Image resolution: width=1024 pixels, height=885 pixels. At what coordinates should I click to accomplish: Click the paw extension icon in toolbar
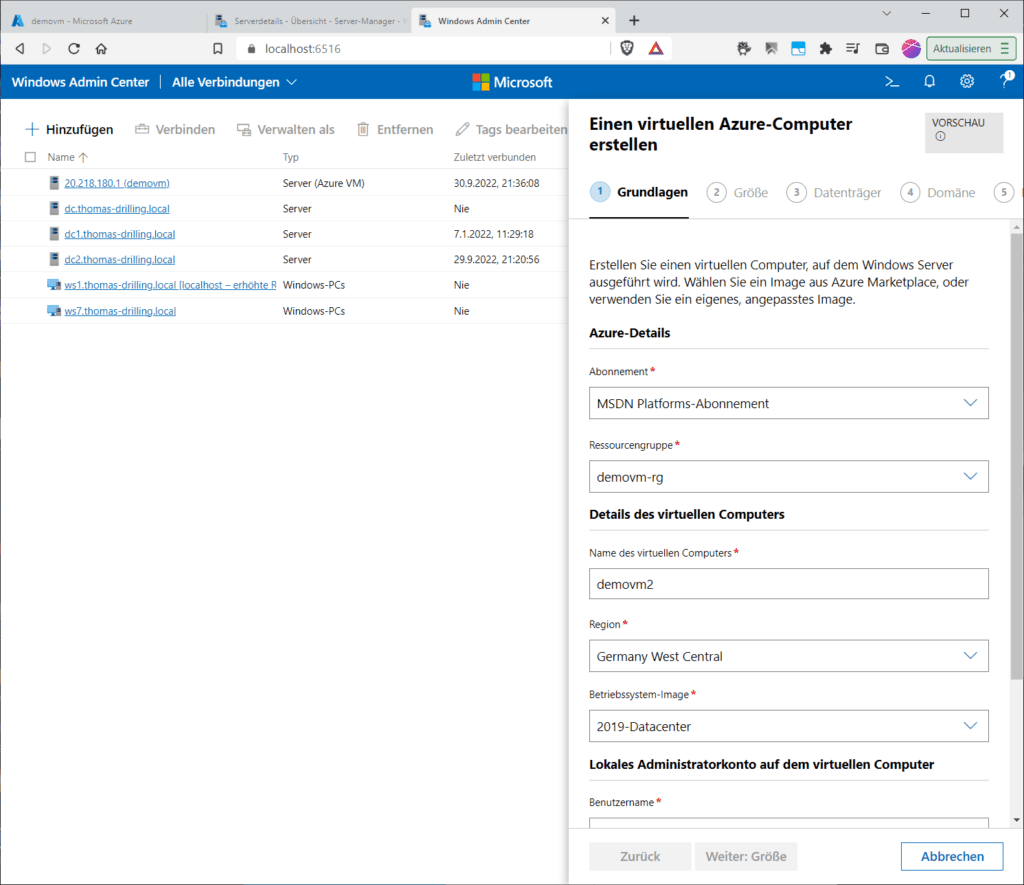pyautogui.click(x=743, y=48)
